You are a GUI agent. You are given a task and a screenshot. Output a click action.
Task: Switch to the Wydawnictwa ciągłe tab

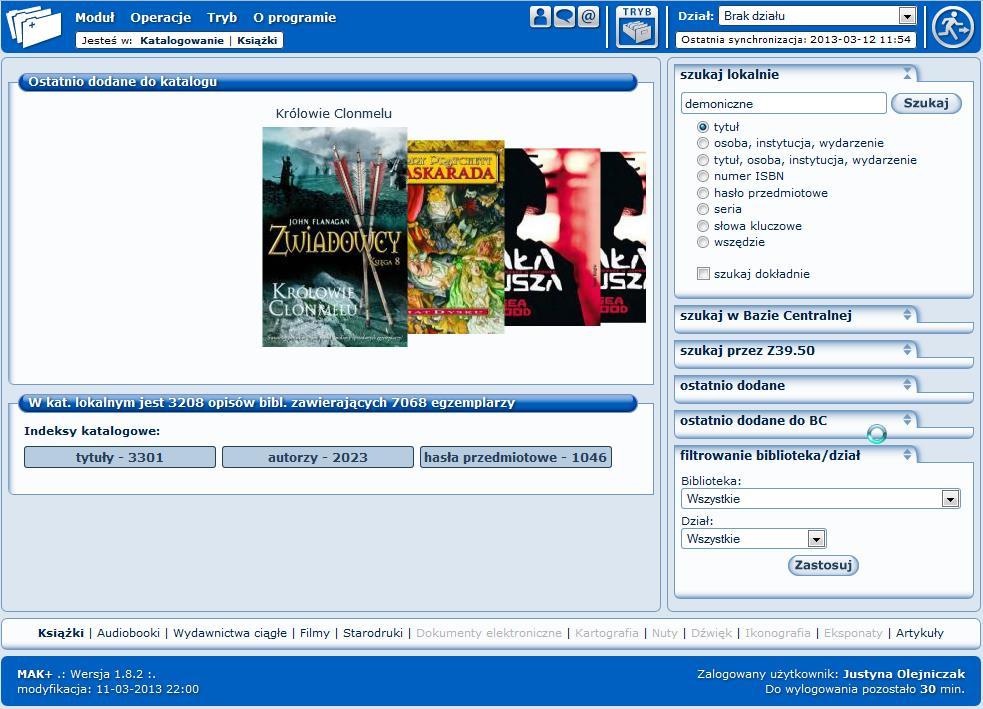(x=229, y=633)
